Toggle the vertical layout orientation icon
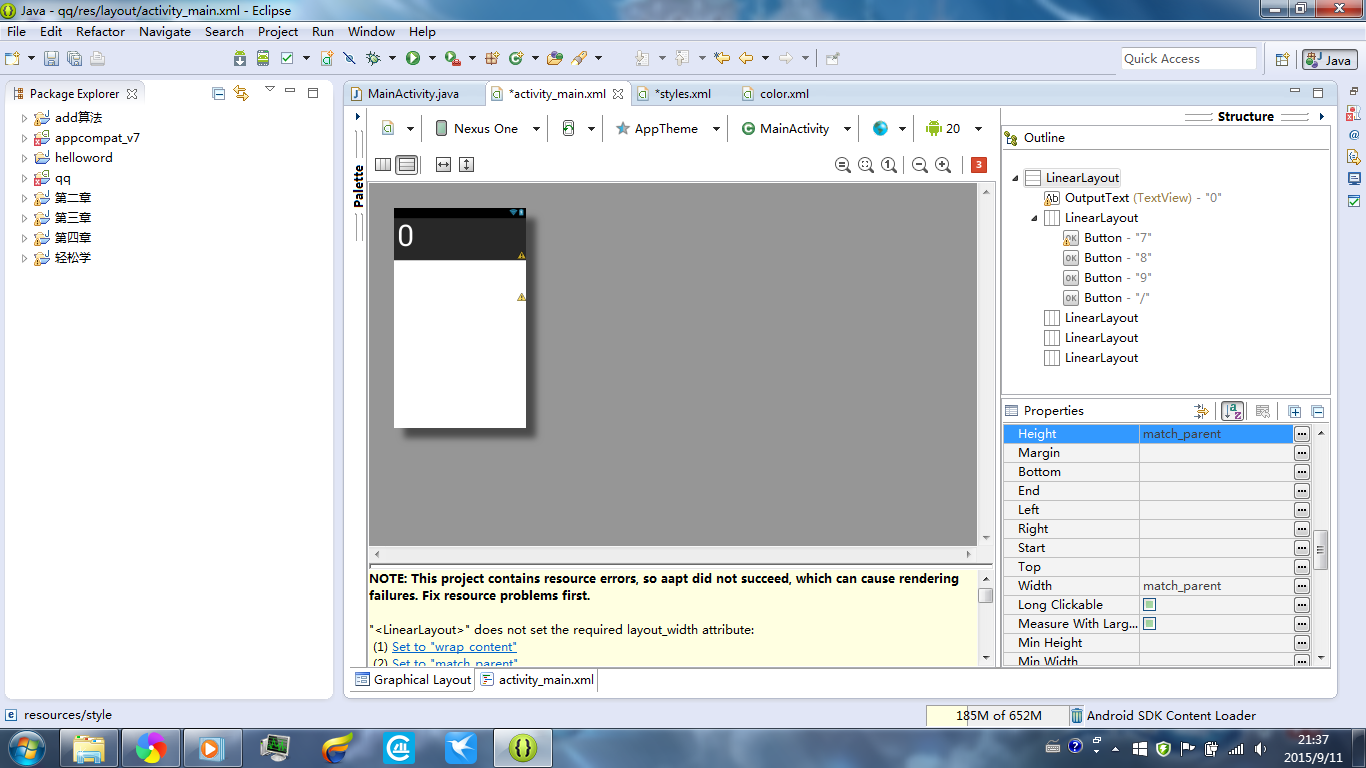Image resolution: width=1366 pixels, height=768 pixels. (407, 165)
